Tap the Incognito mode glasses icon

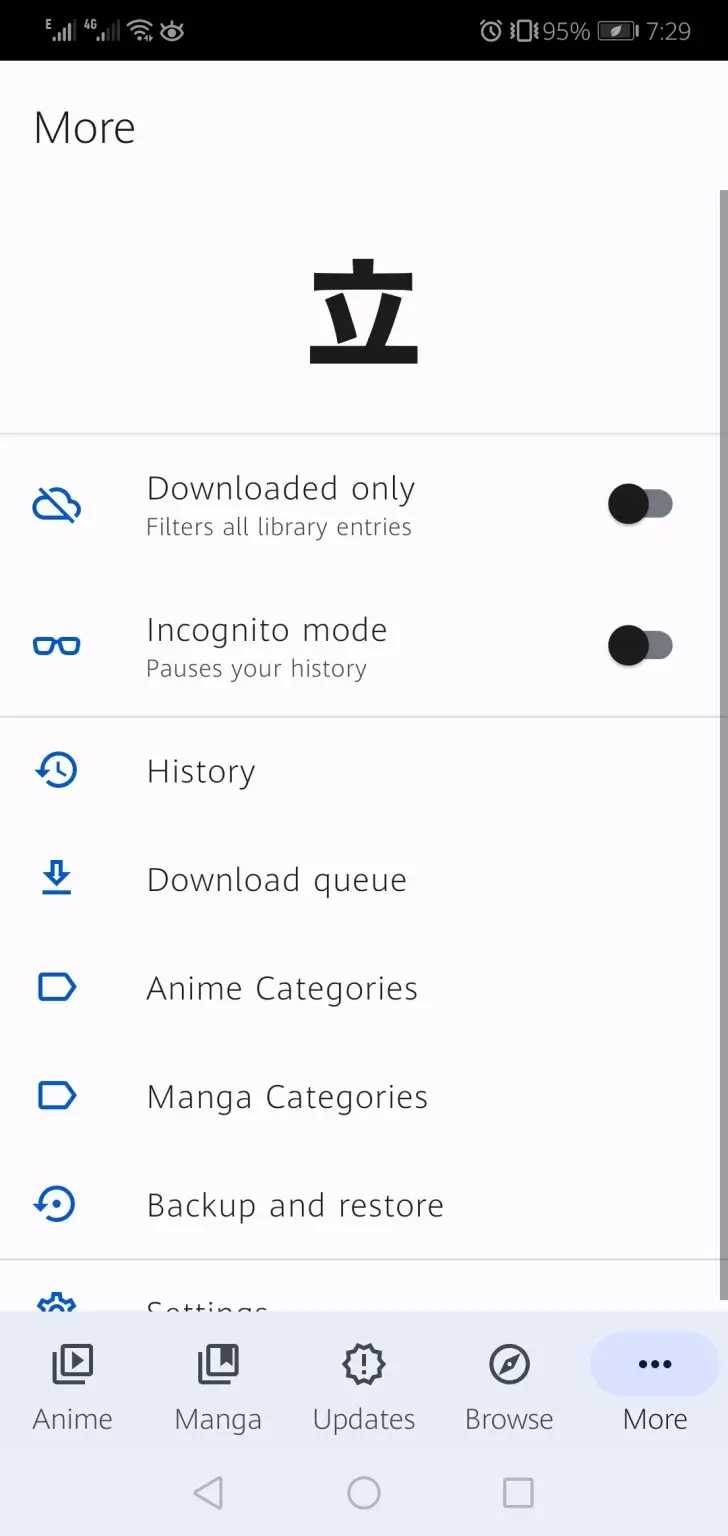click(56, 646)
